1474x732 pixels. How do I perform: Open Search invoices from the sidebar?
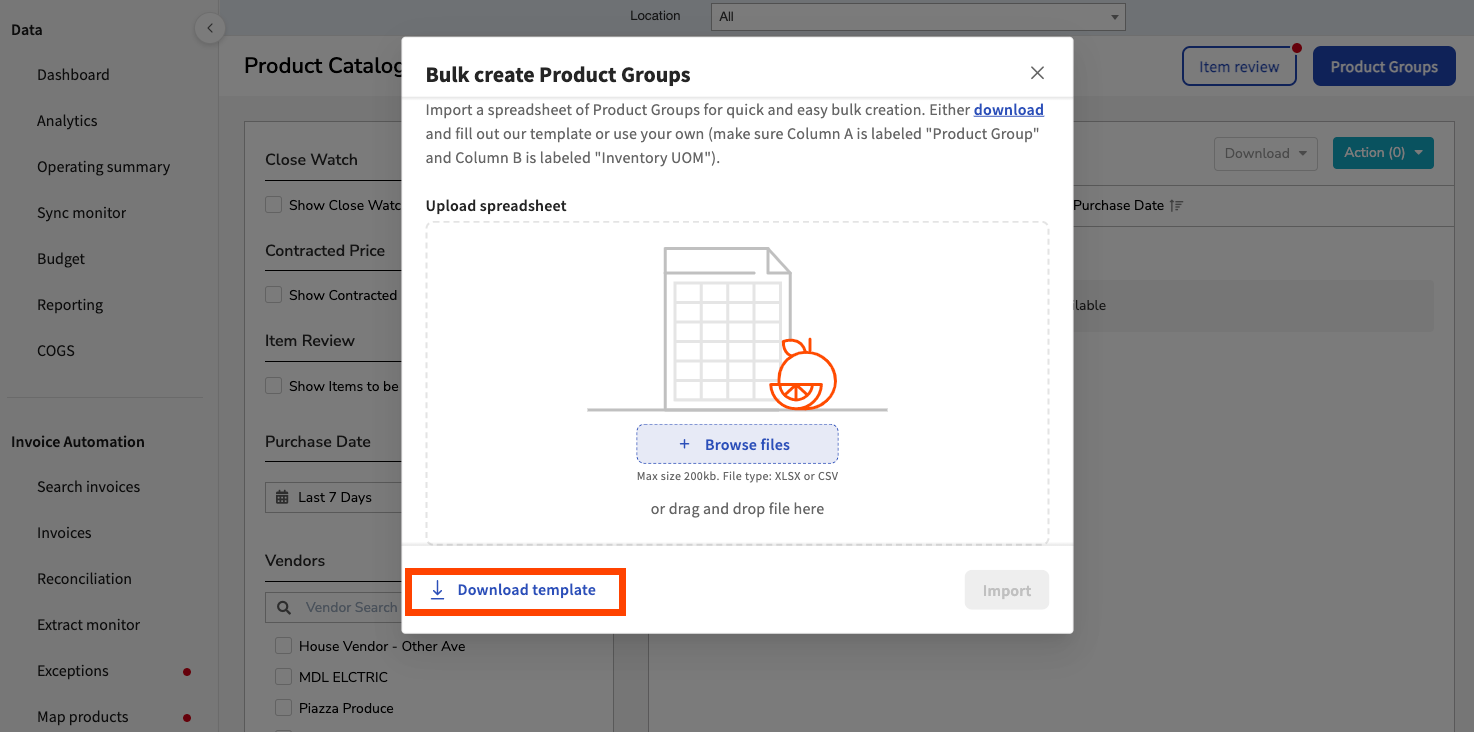(x=88, y=486)
